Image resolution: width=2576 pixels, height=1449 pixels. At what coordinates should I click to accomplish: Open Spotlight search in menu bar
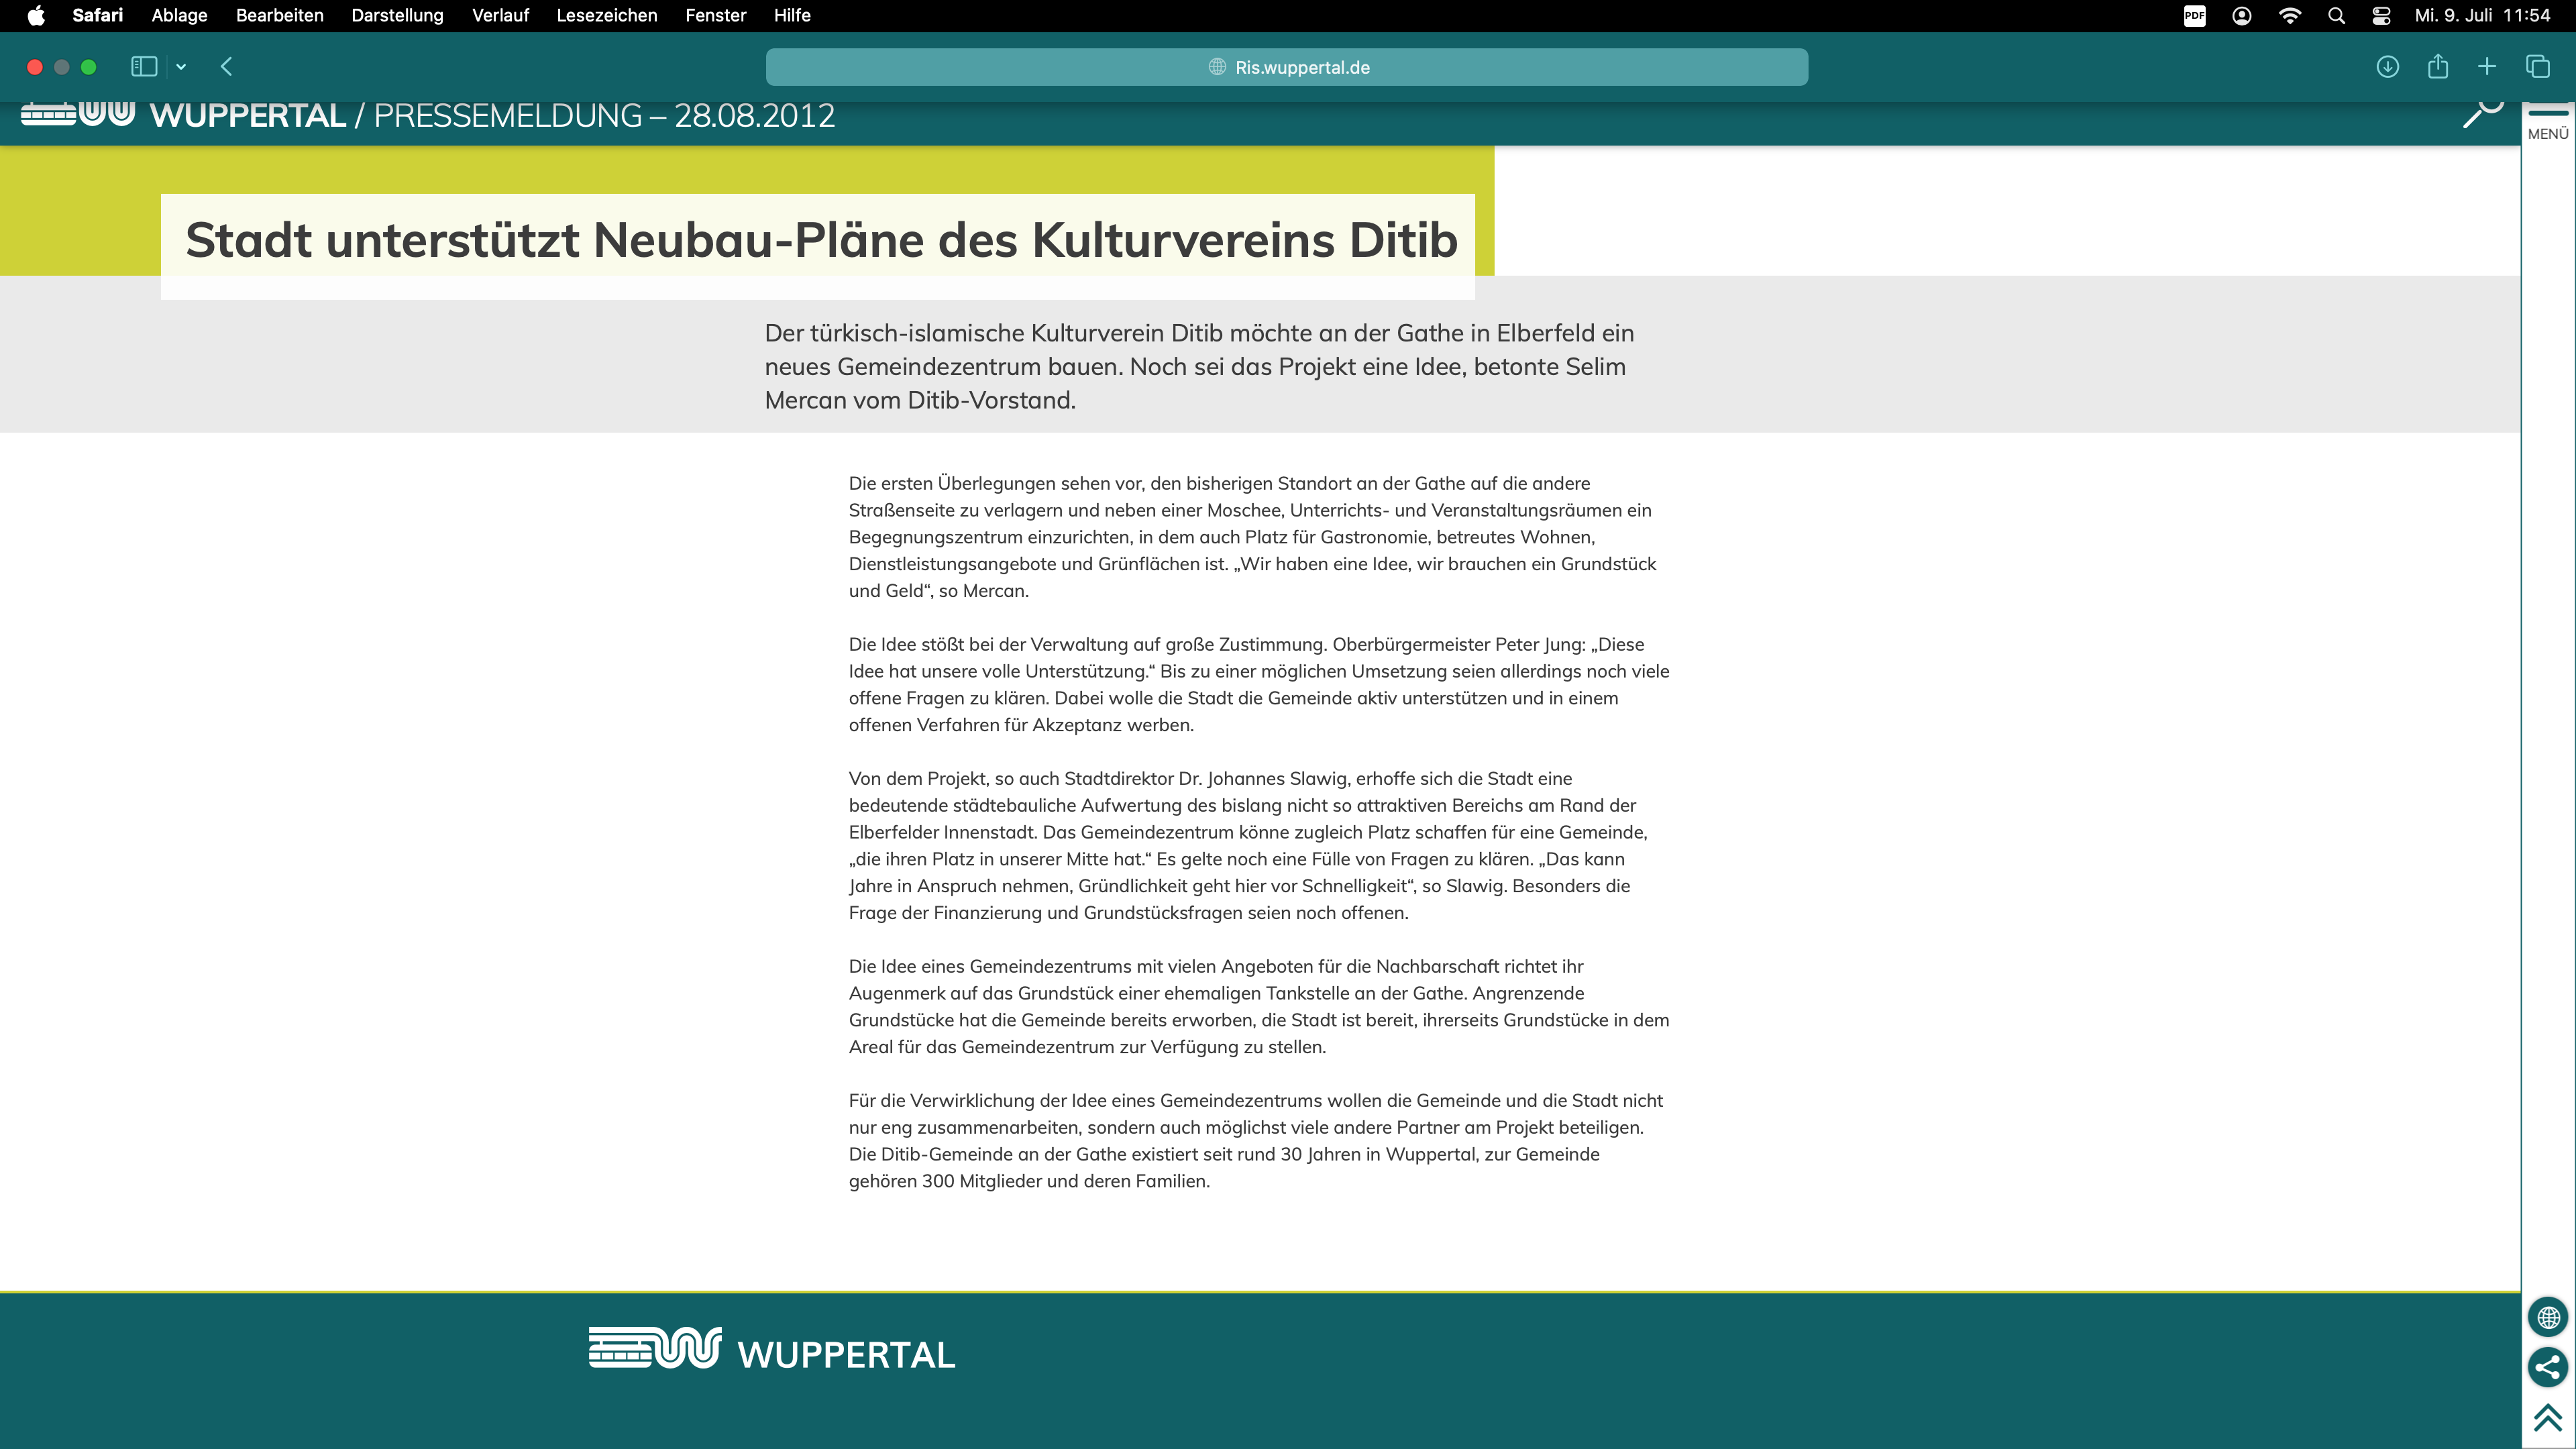(x=2336, y=15)
